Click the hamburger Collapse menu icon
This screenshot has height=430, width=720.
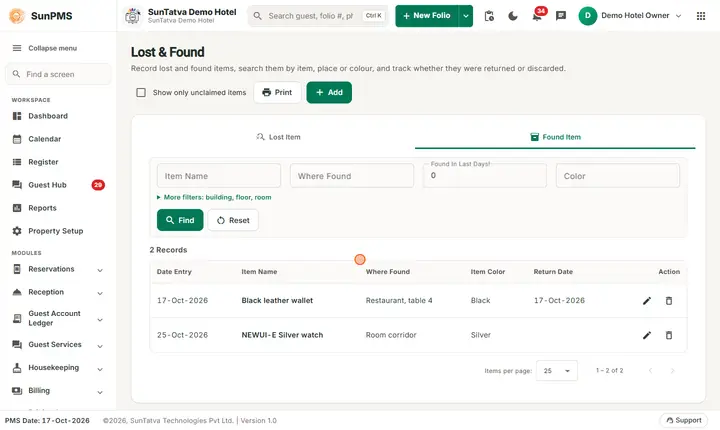click(x=17, y=48)
